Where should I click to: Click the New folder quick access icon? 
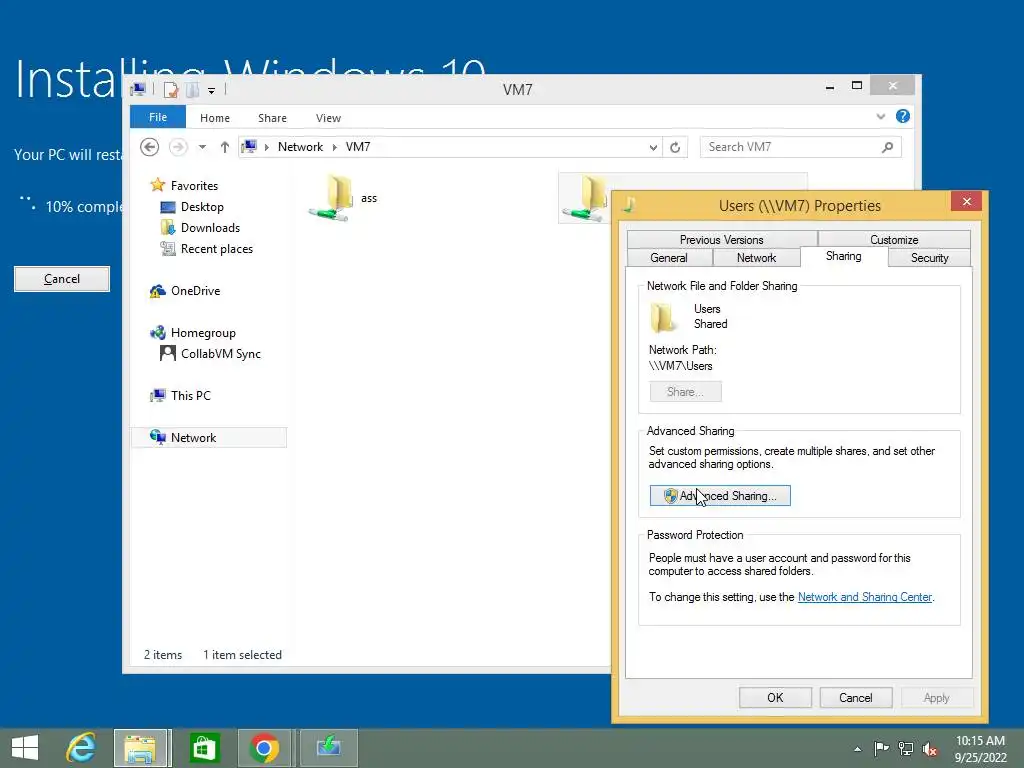193,89
